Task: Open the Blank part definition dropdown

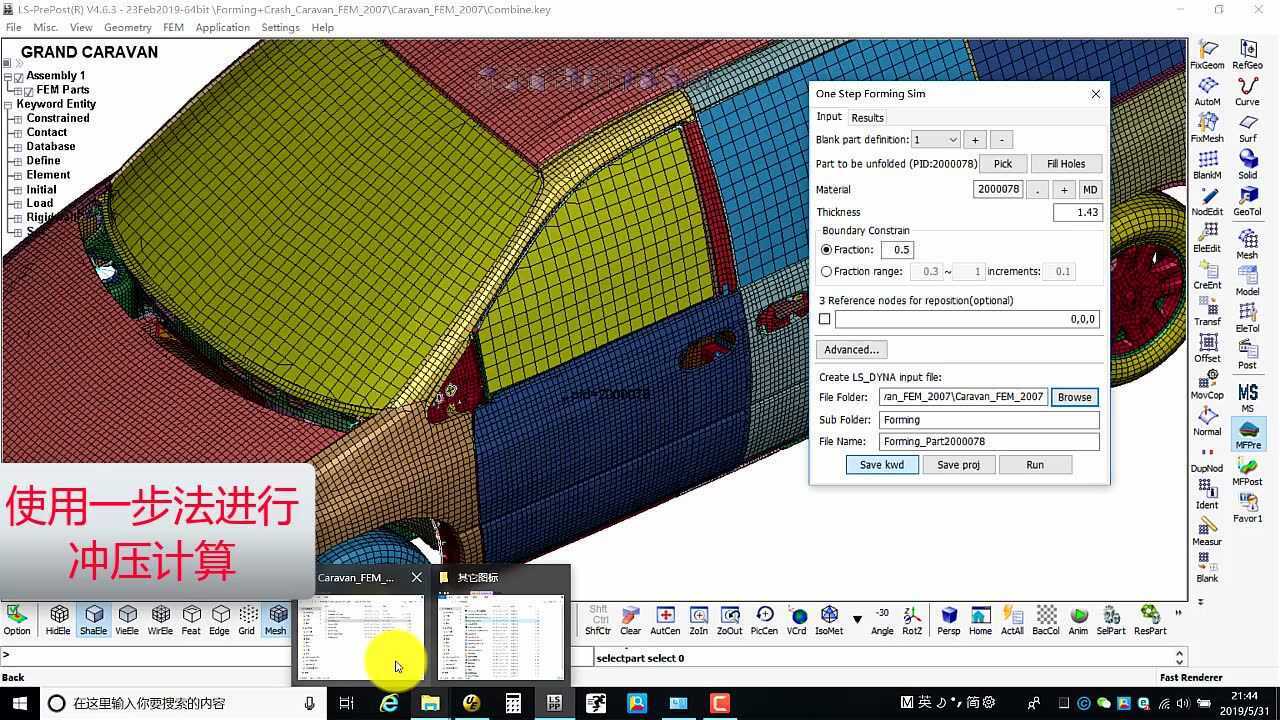Action: click(936, 140)
